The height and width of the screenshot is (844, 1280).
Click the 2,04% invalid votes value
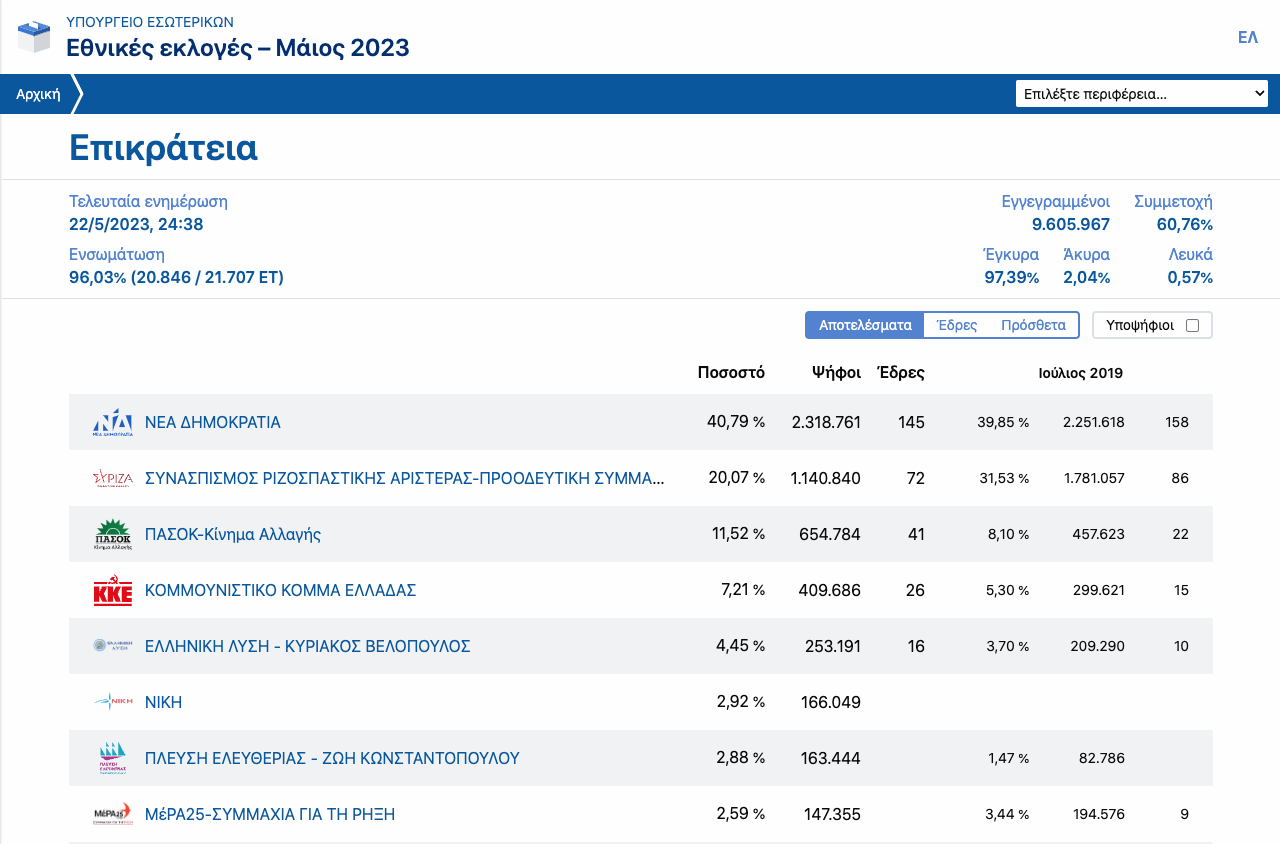click(x=1087, y=277)
